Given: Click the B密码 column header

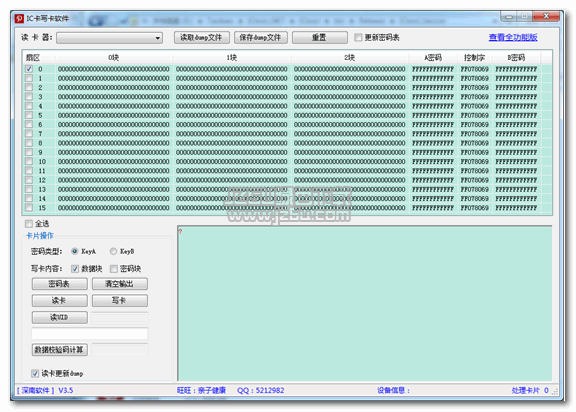Looking at the screenshot, I should [x=516, y=58].
